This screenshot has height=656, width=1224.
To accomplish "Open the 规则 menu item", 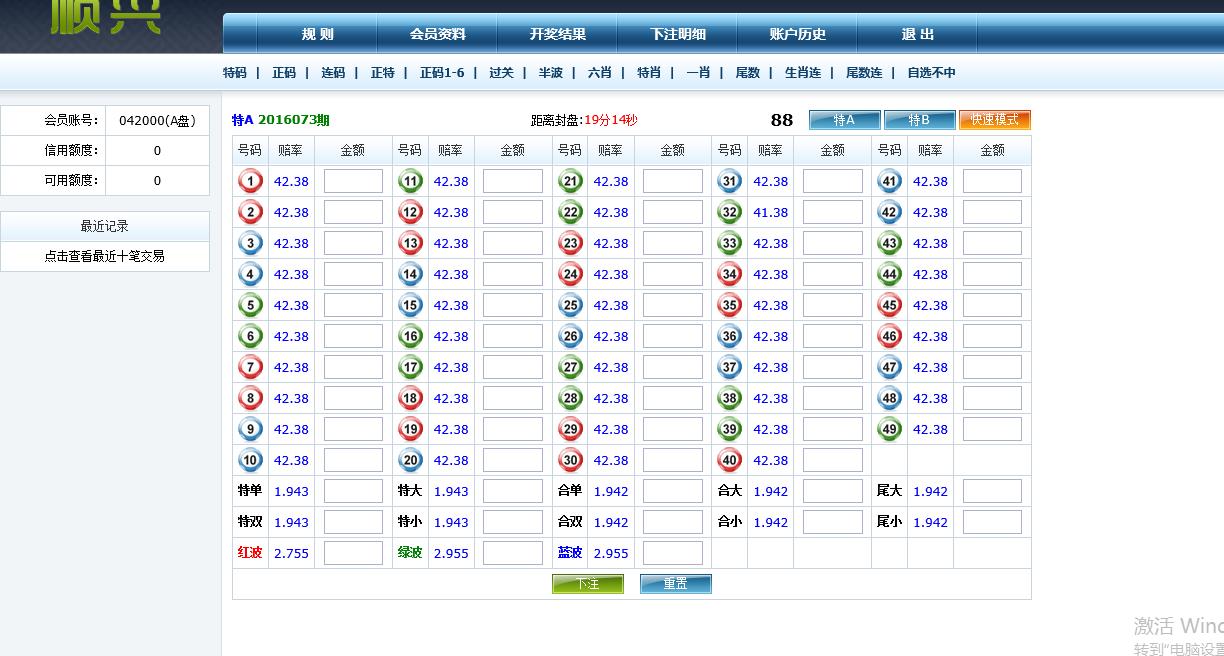I will point(317,34).
